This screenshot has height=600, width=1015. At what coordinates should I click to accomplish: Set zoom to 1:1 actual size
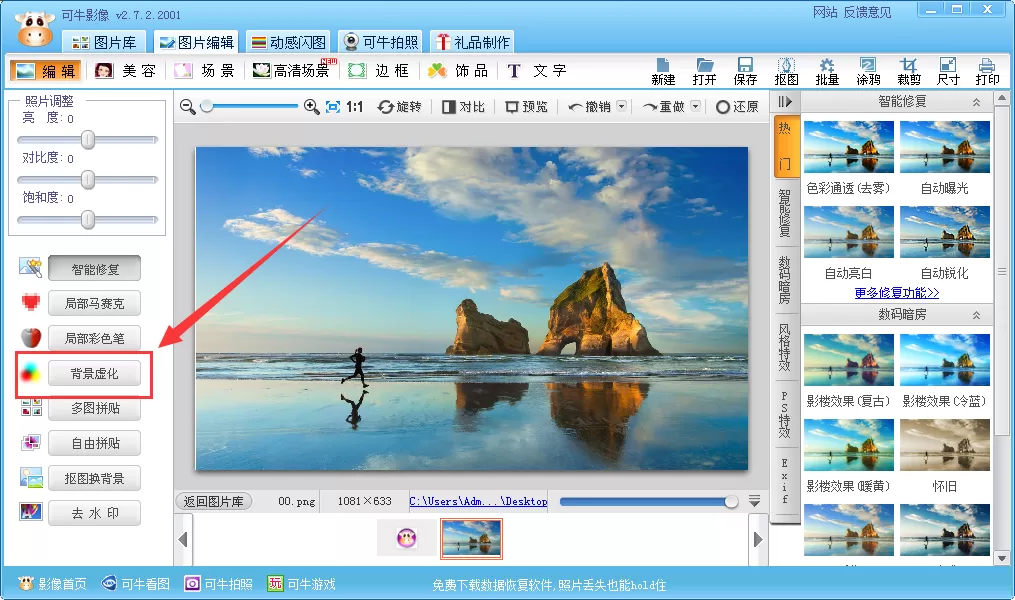click(x=355, y=107)
